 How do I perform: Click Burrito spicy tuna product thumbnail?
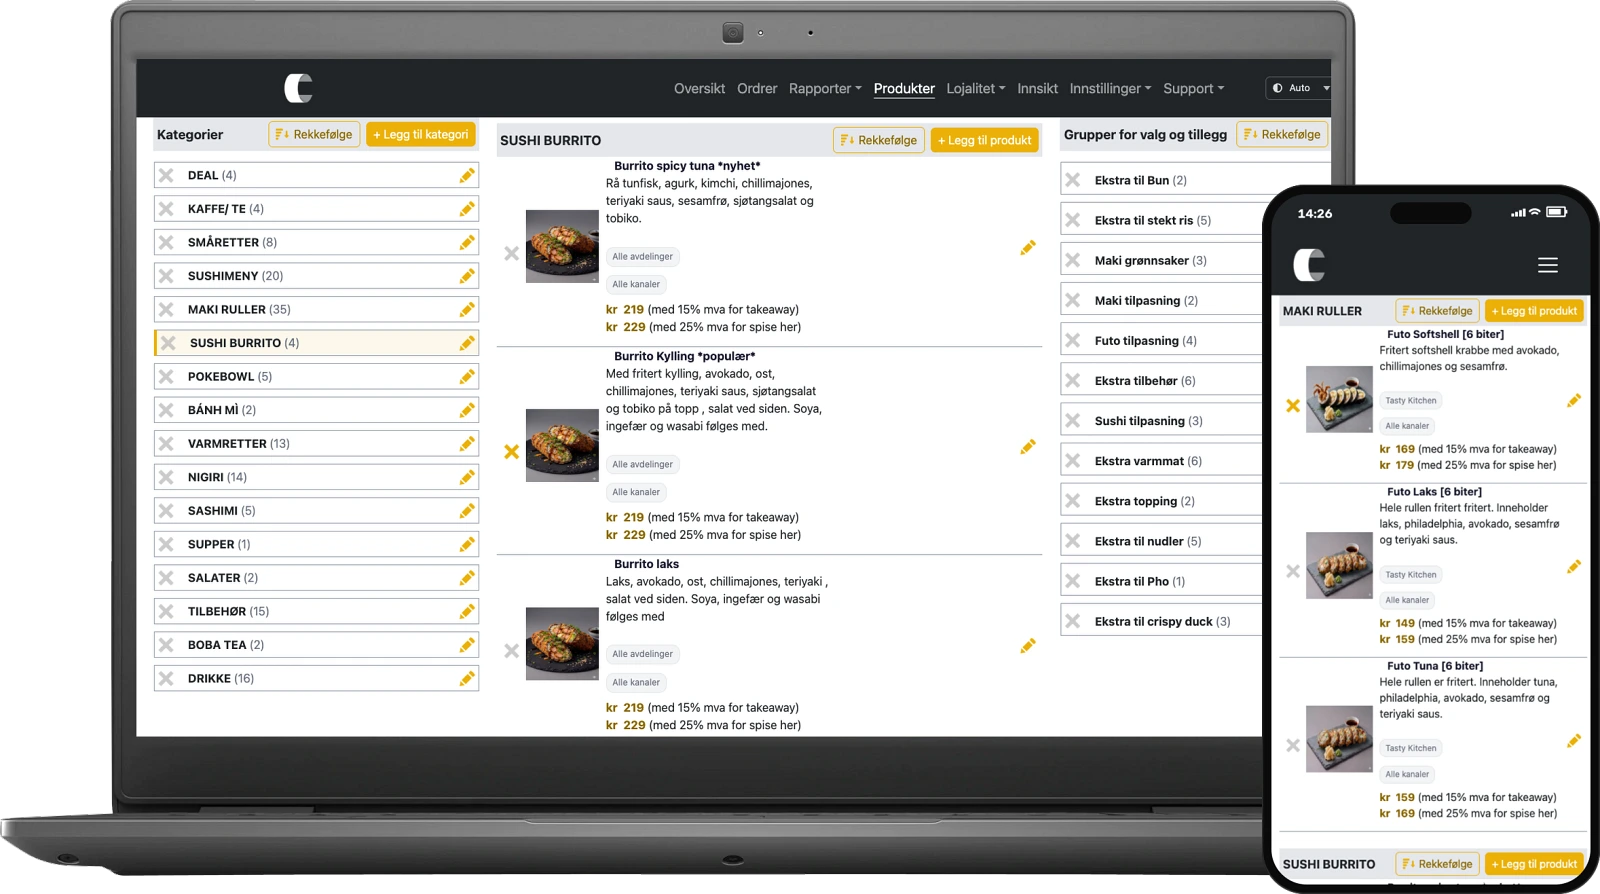click(562, 246)
